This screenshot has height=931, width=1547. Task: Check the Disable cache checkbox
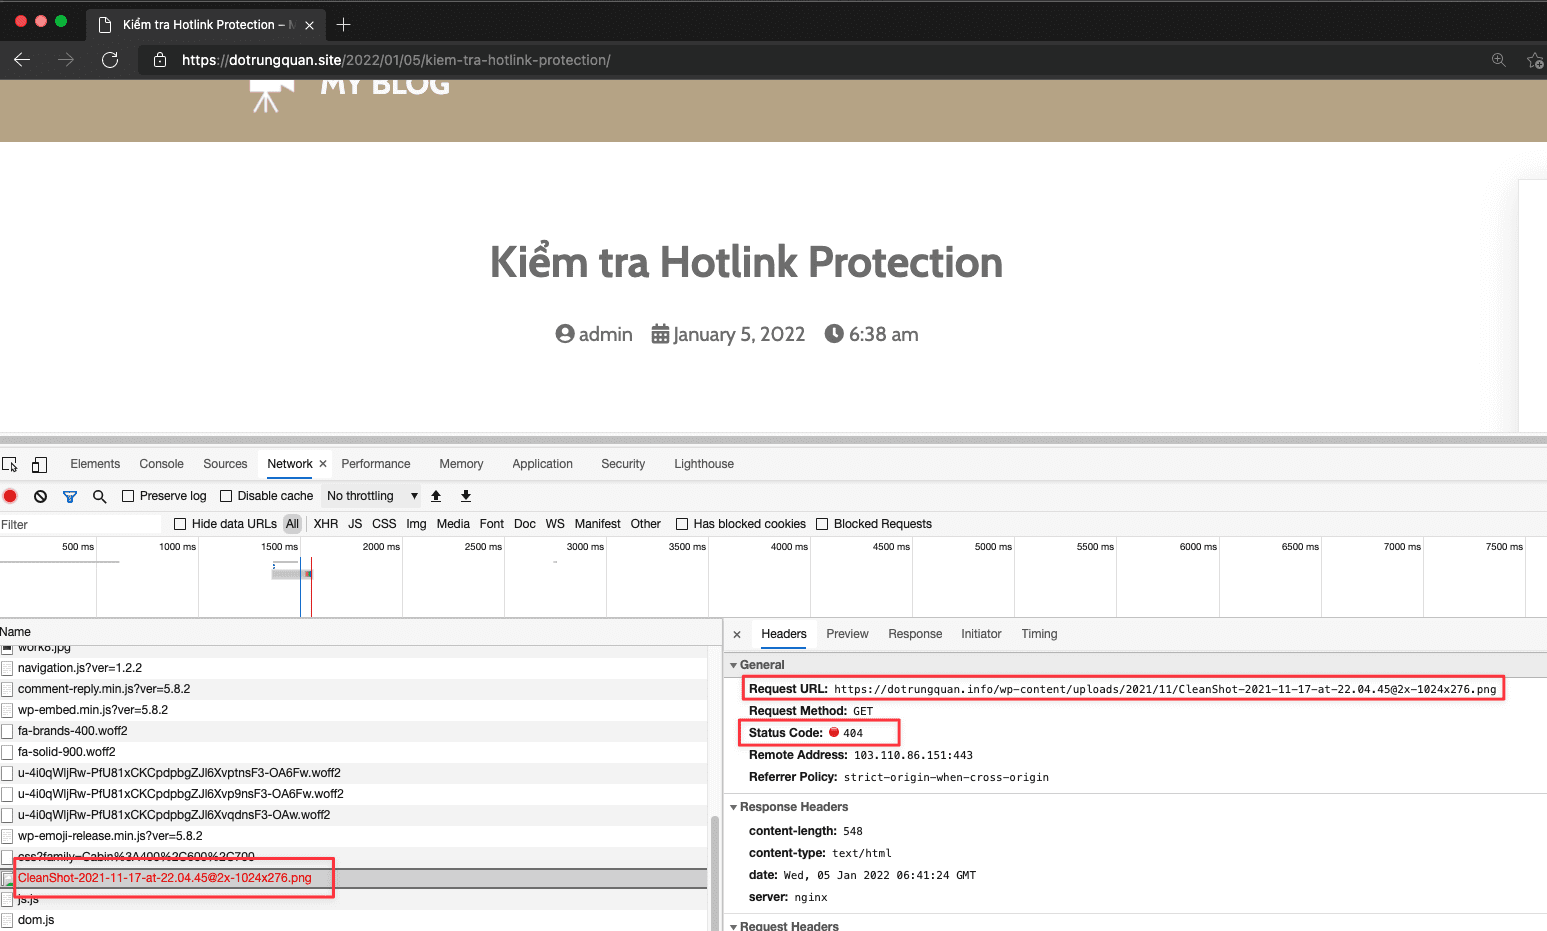(x=226, y=496)
